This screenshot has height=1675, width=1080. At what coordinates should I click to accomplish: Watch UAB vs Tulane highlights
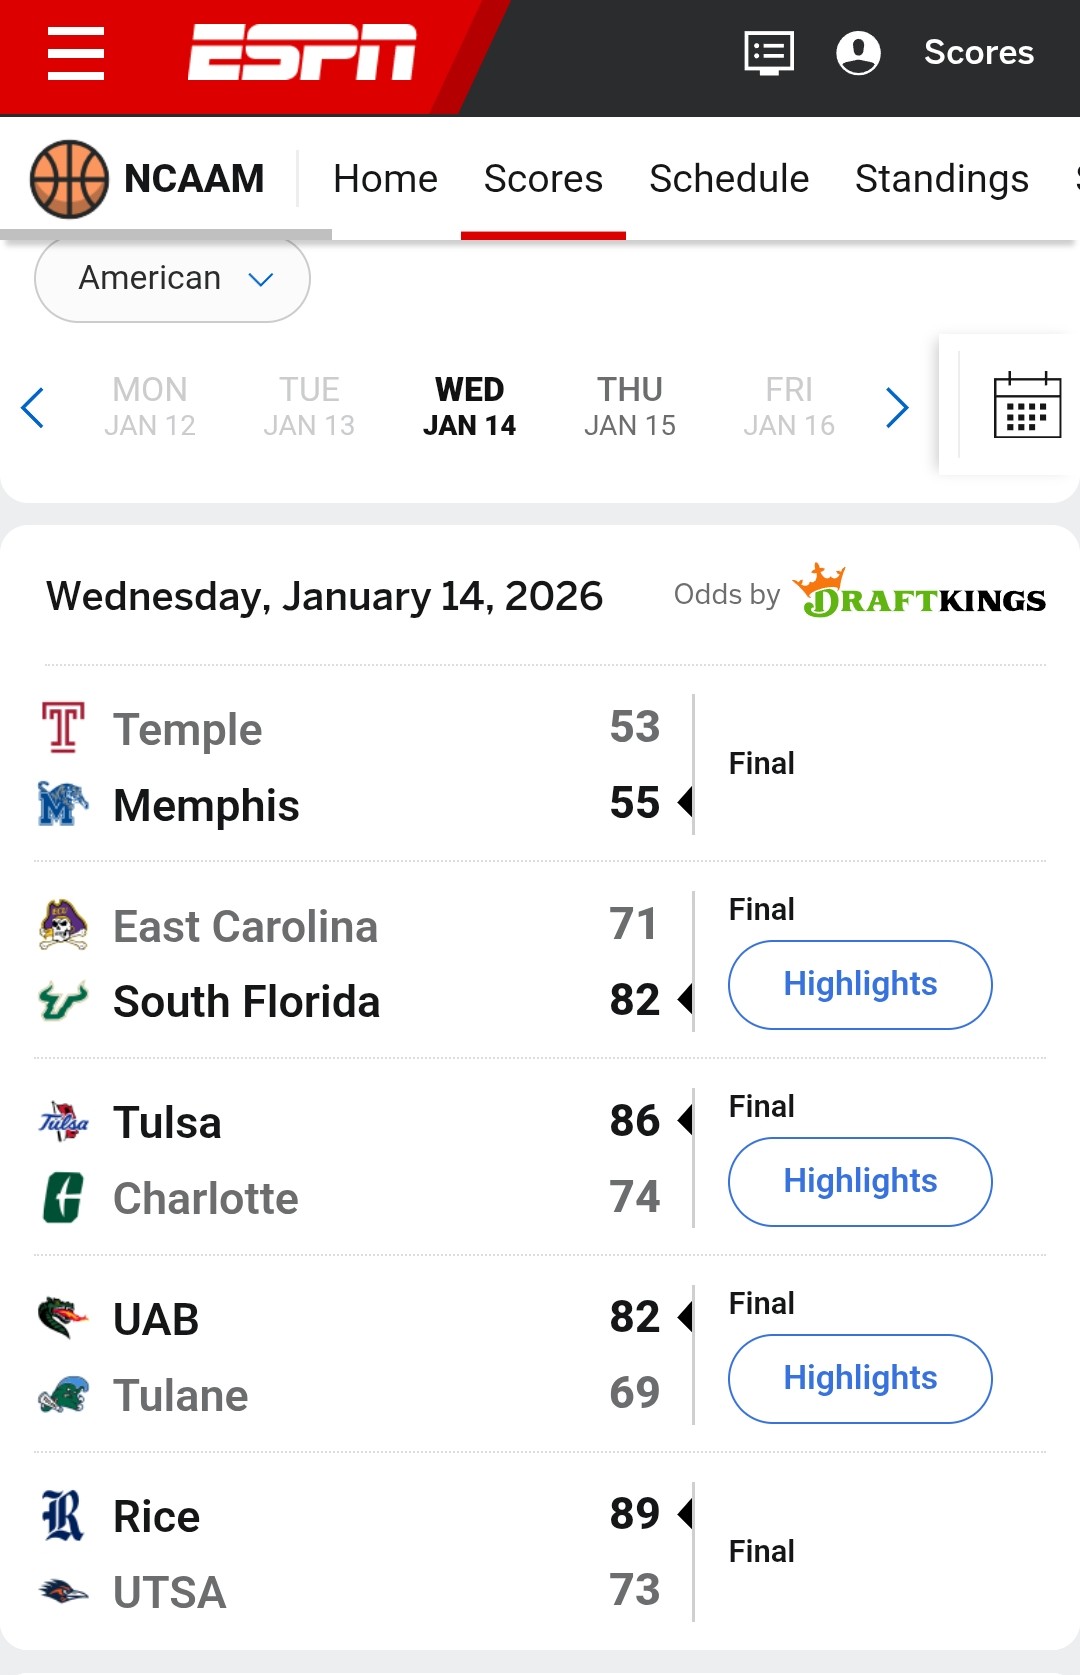[860, 1379]
